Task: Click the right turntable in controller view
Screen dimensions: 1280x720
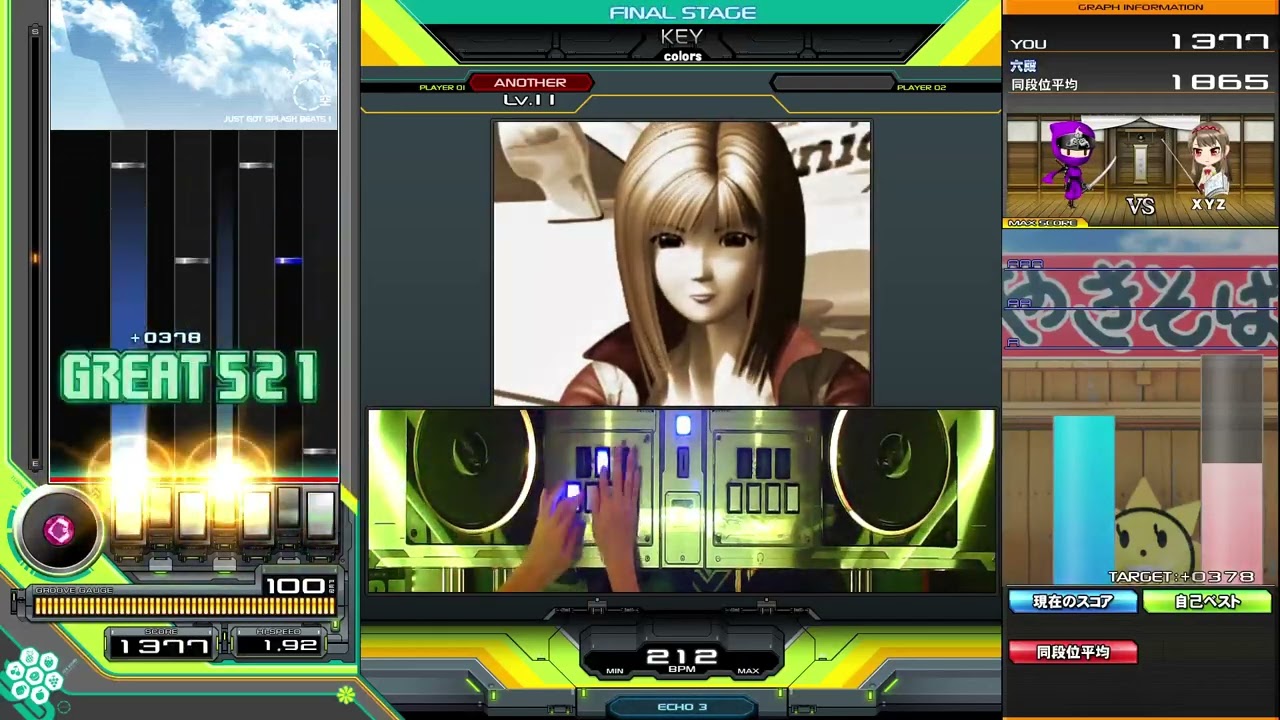Action: tap(891, 472)
